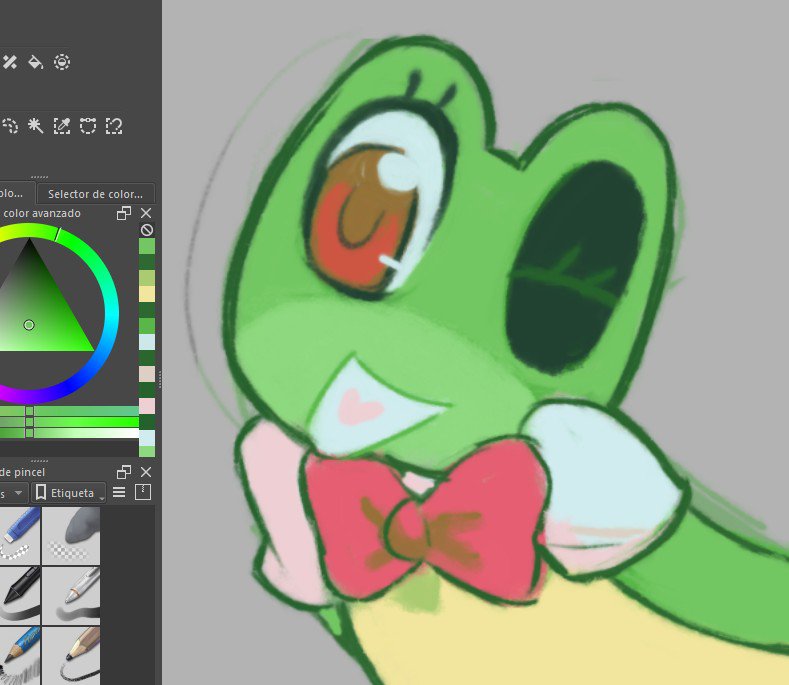
Task: Select the Freehand Selection tool
Action: pyautogui.click(x=10, y=125)
